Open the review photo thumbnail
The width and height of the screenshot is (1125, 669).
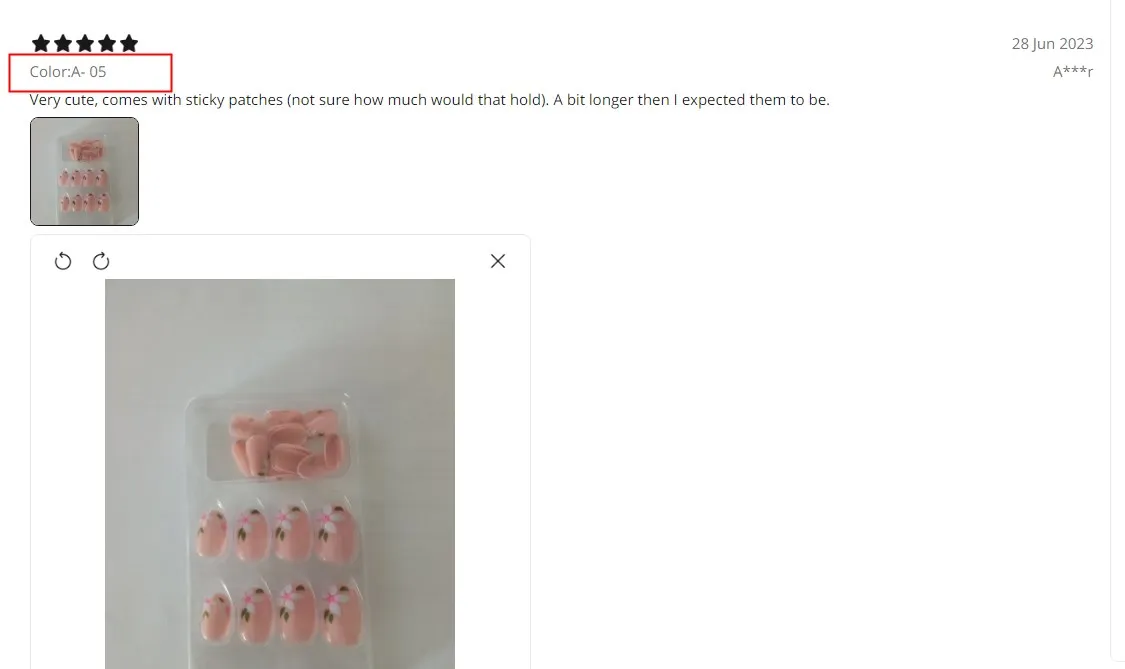click(85, 172)
